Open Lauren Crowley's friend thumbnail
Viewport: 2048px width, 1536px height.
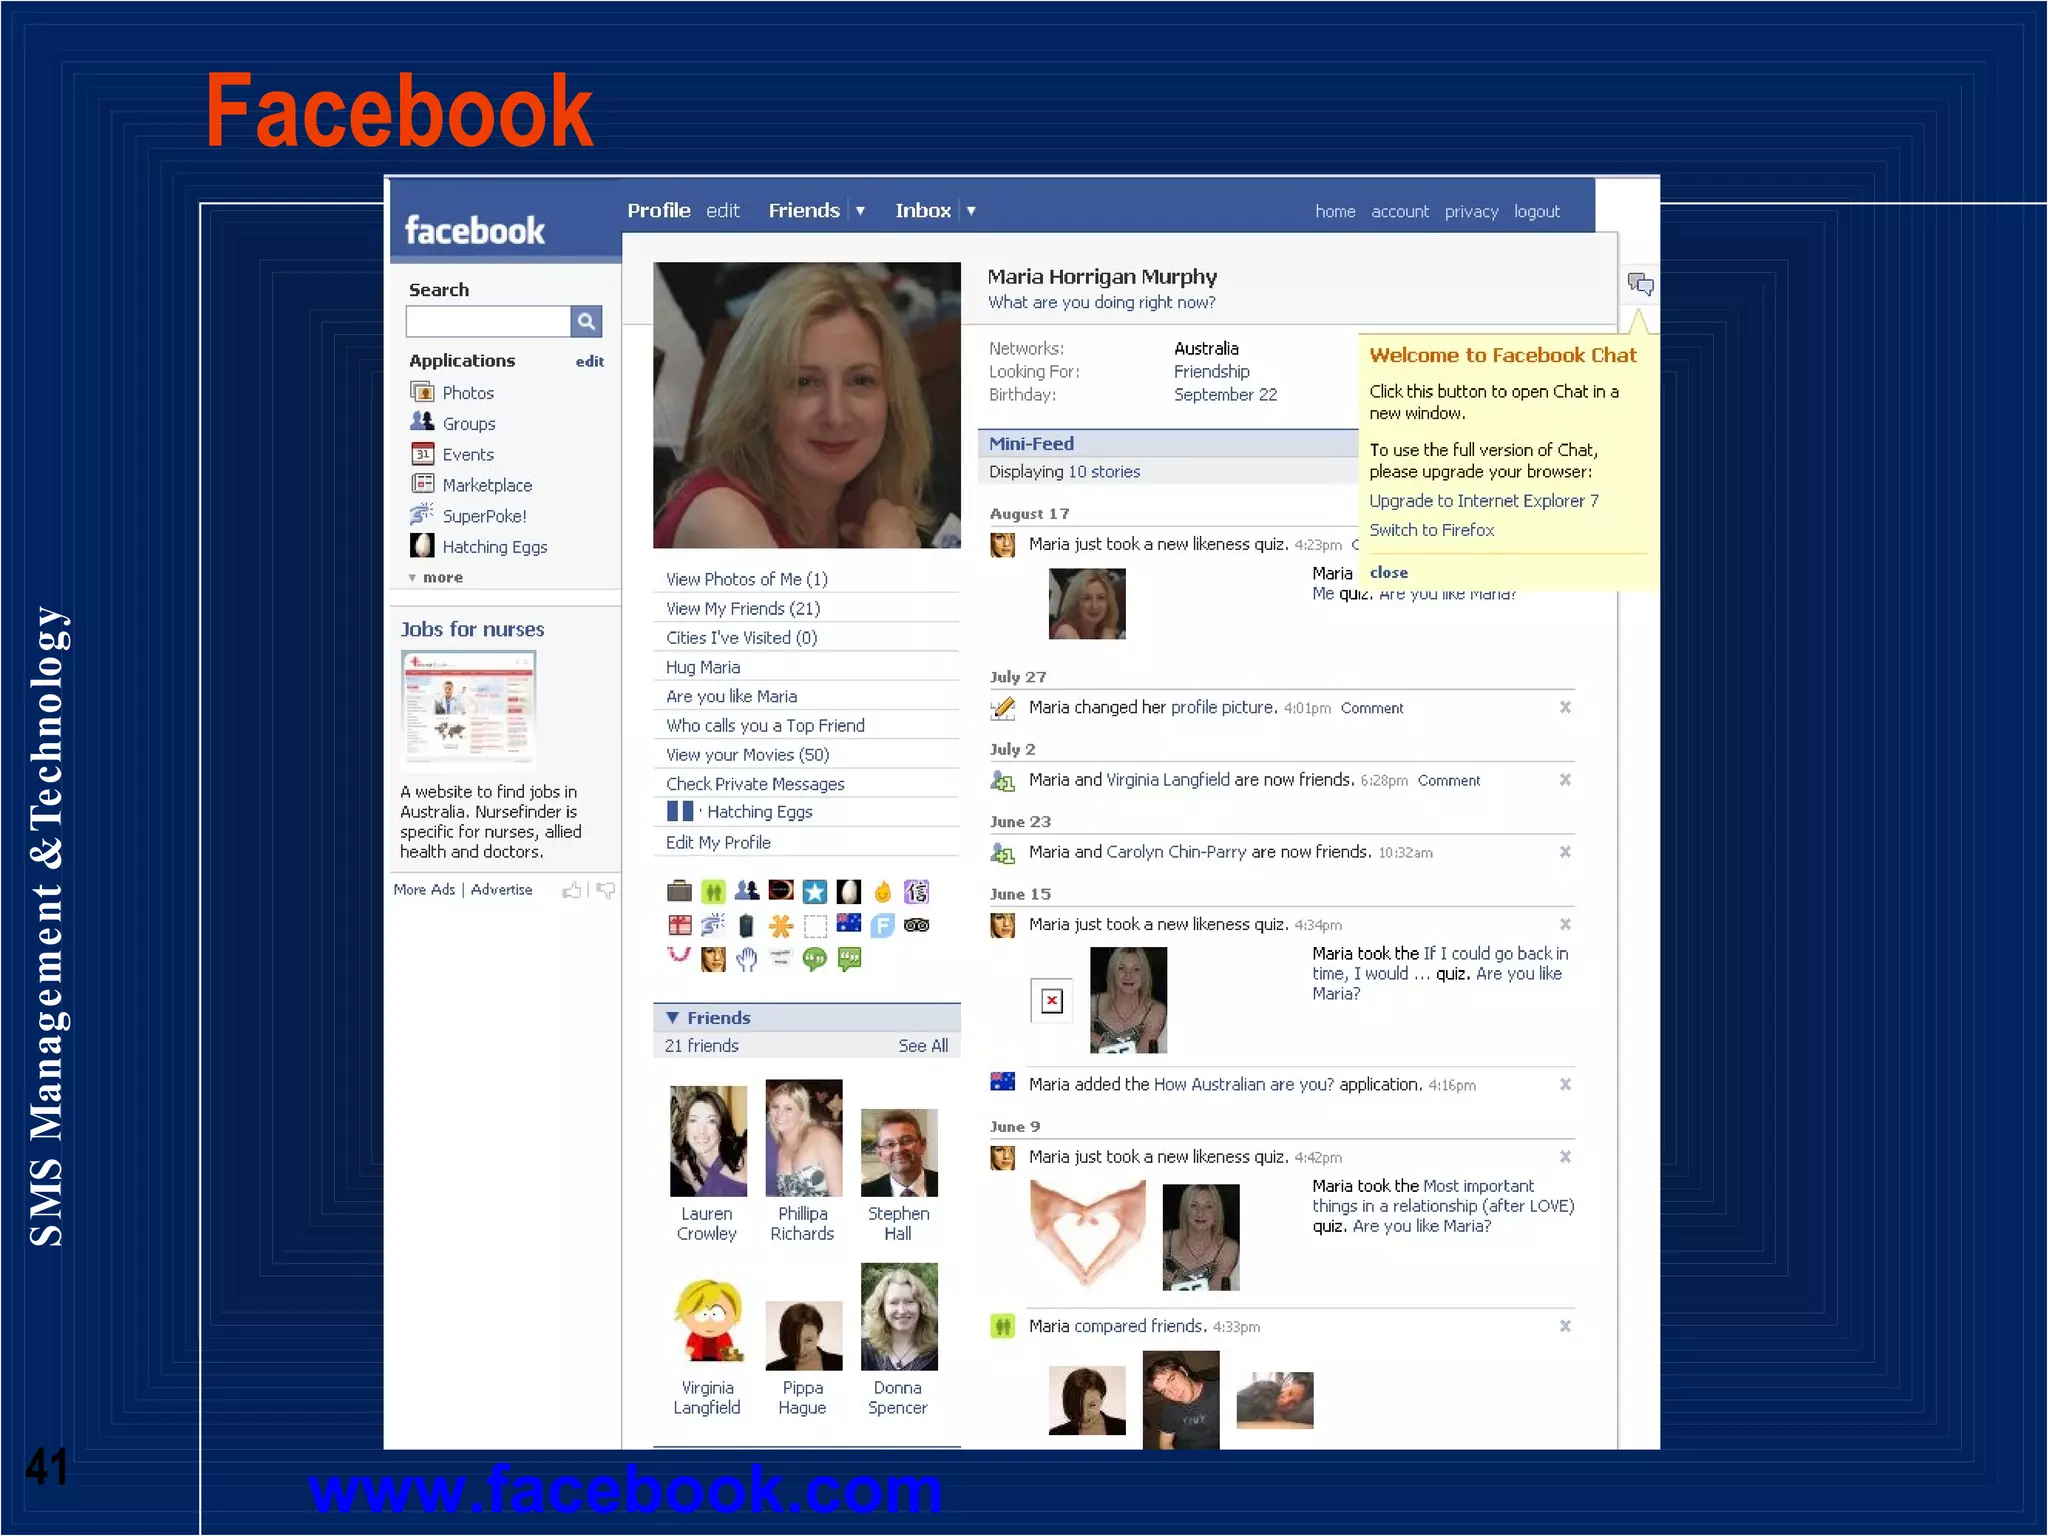[x=708, y=1141]
